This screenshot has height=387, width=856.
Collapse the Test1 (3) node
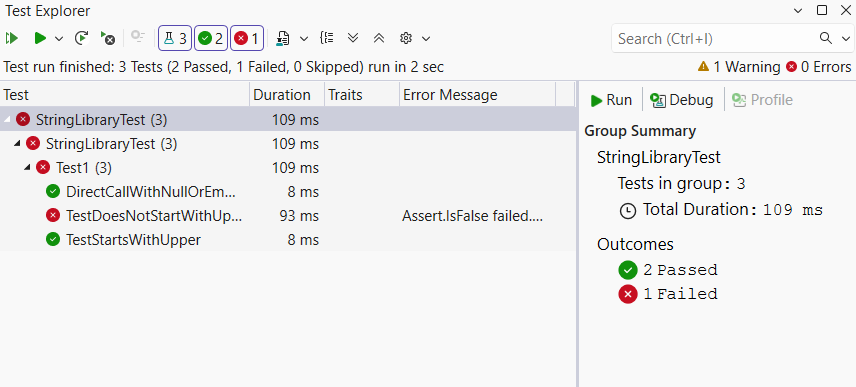click(x=27, y=167)
